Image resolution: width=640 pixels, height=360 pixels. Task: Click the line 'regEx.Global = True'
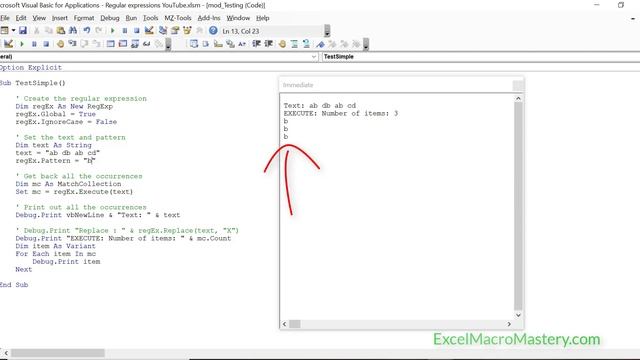pyautogui.click(x=56, y=114)
